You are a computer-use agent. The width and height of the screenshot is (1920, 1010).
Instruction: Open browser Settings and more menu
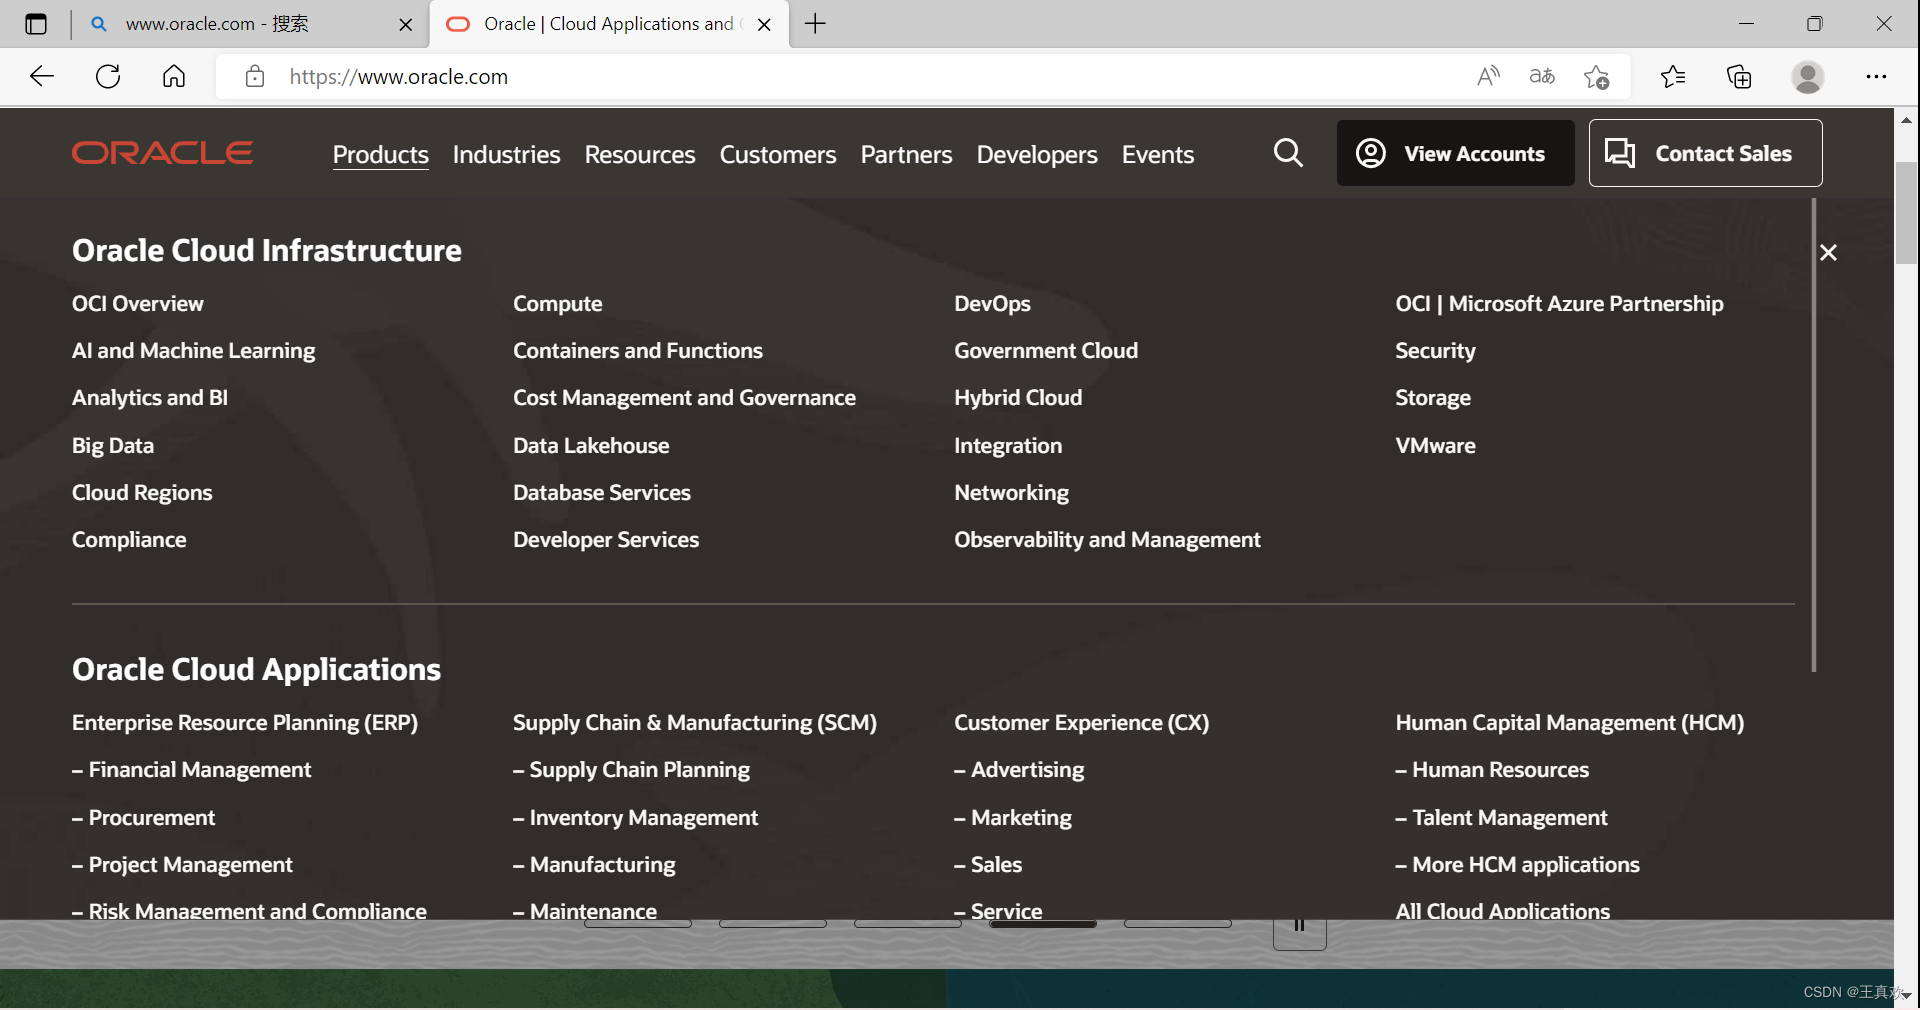point(1876,77)
